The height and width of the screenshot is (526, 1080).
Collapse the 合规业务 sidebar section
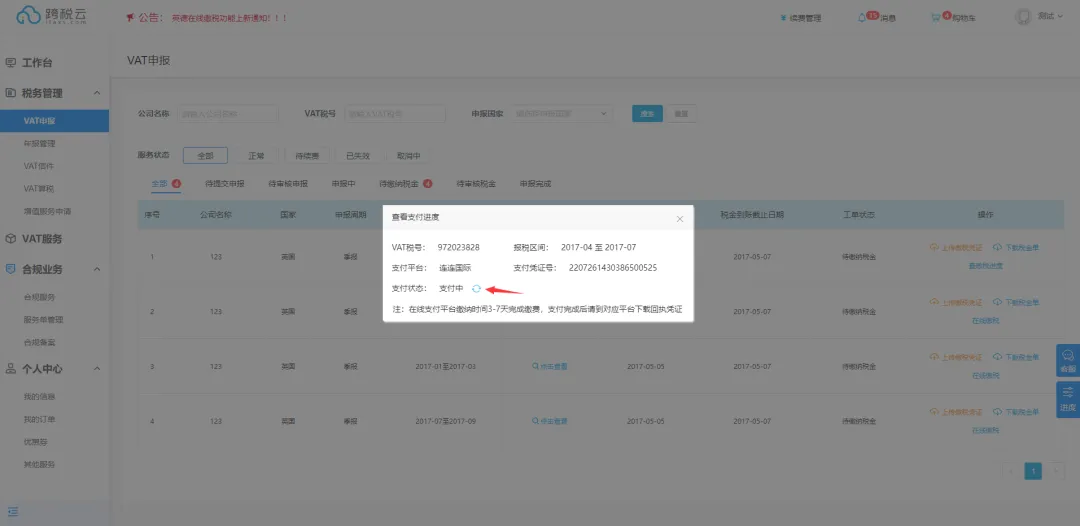[x=97, y=269]
